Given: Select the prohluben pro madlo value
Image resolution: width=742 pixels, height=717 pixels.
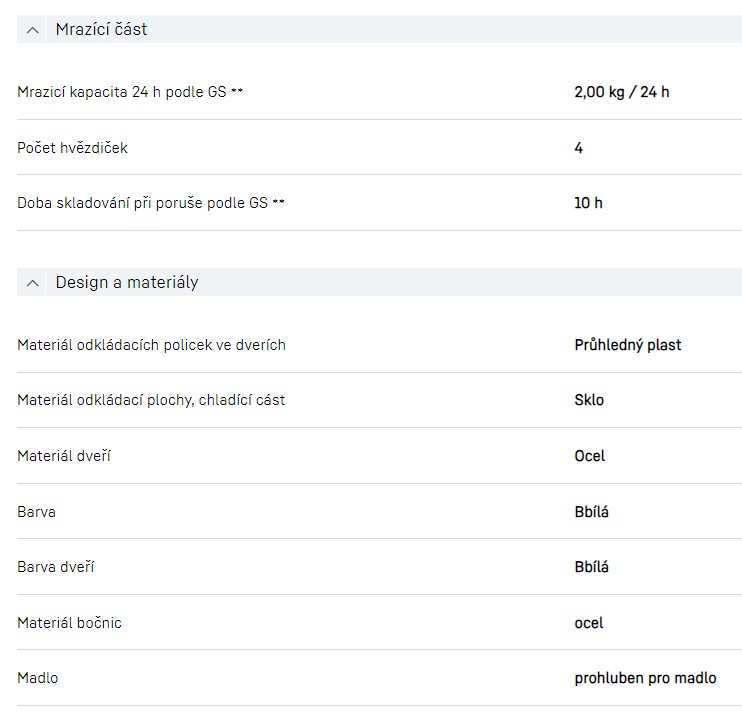Looking at the screenshot, I should pyautogui.click(x=645, y=678).
